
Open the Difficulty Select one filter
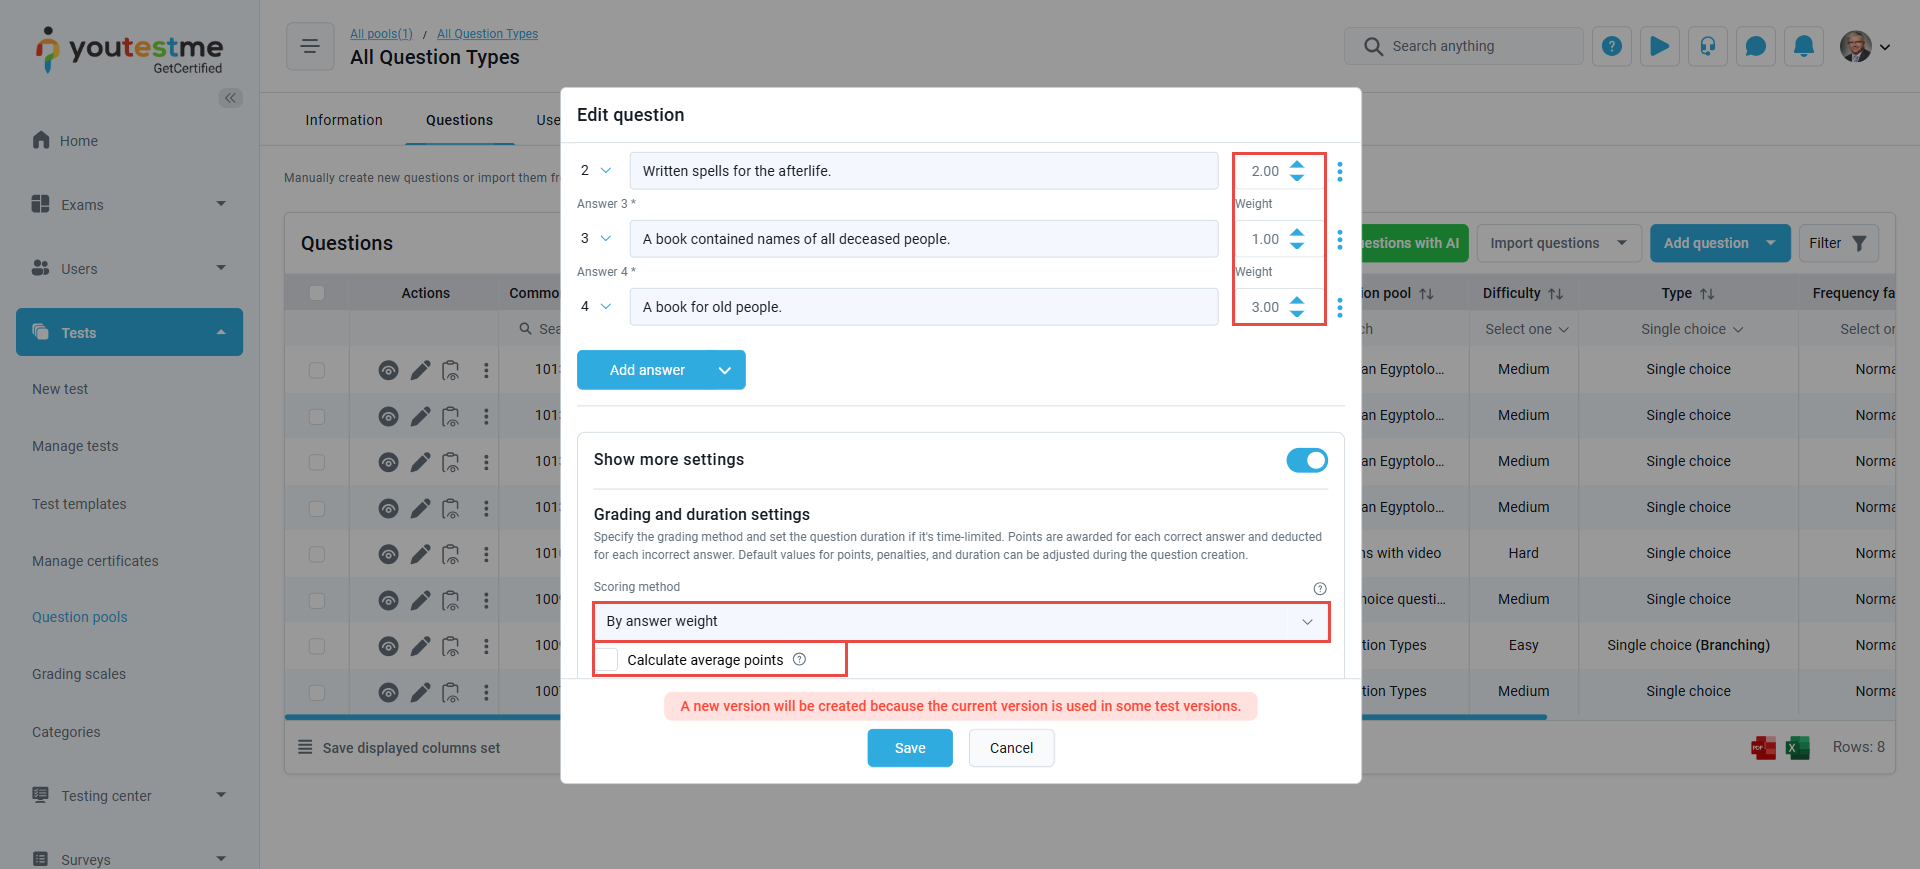coord(1527,329)
